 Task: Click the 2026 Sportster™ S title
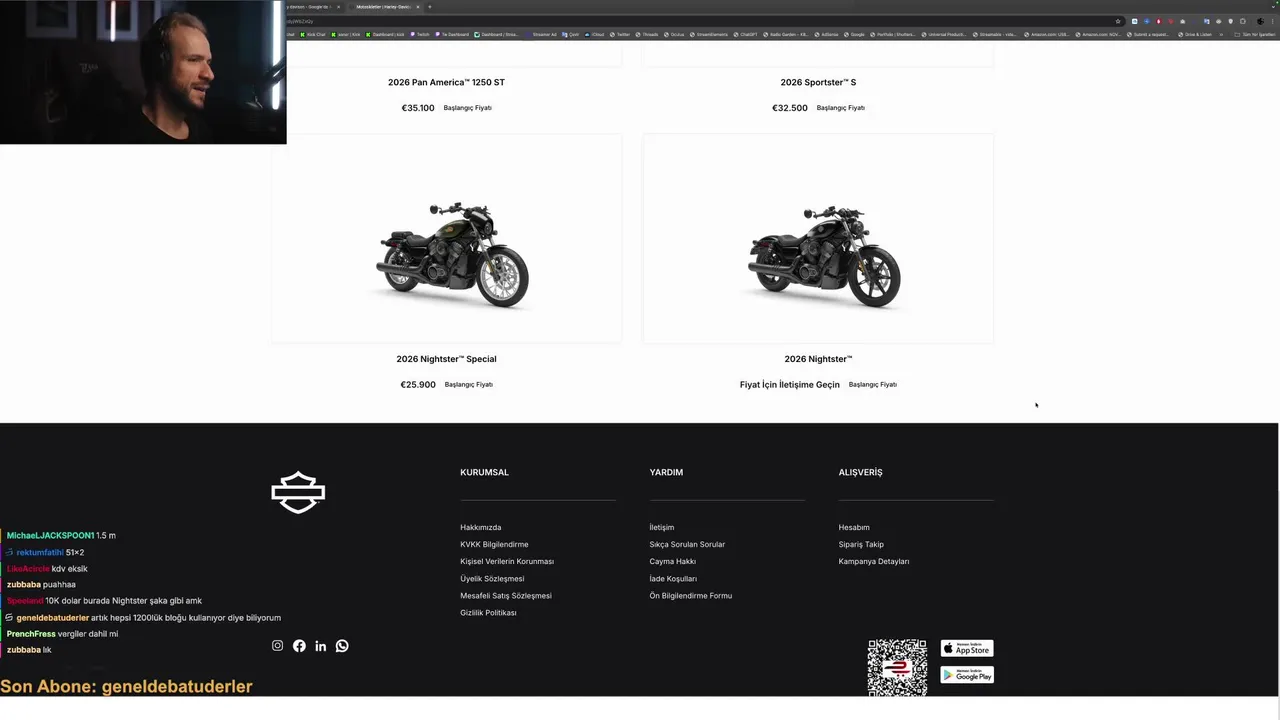[818, 82]
